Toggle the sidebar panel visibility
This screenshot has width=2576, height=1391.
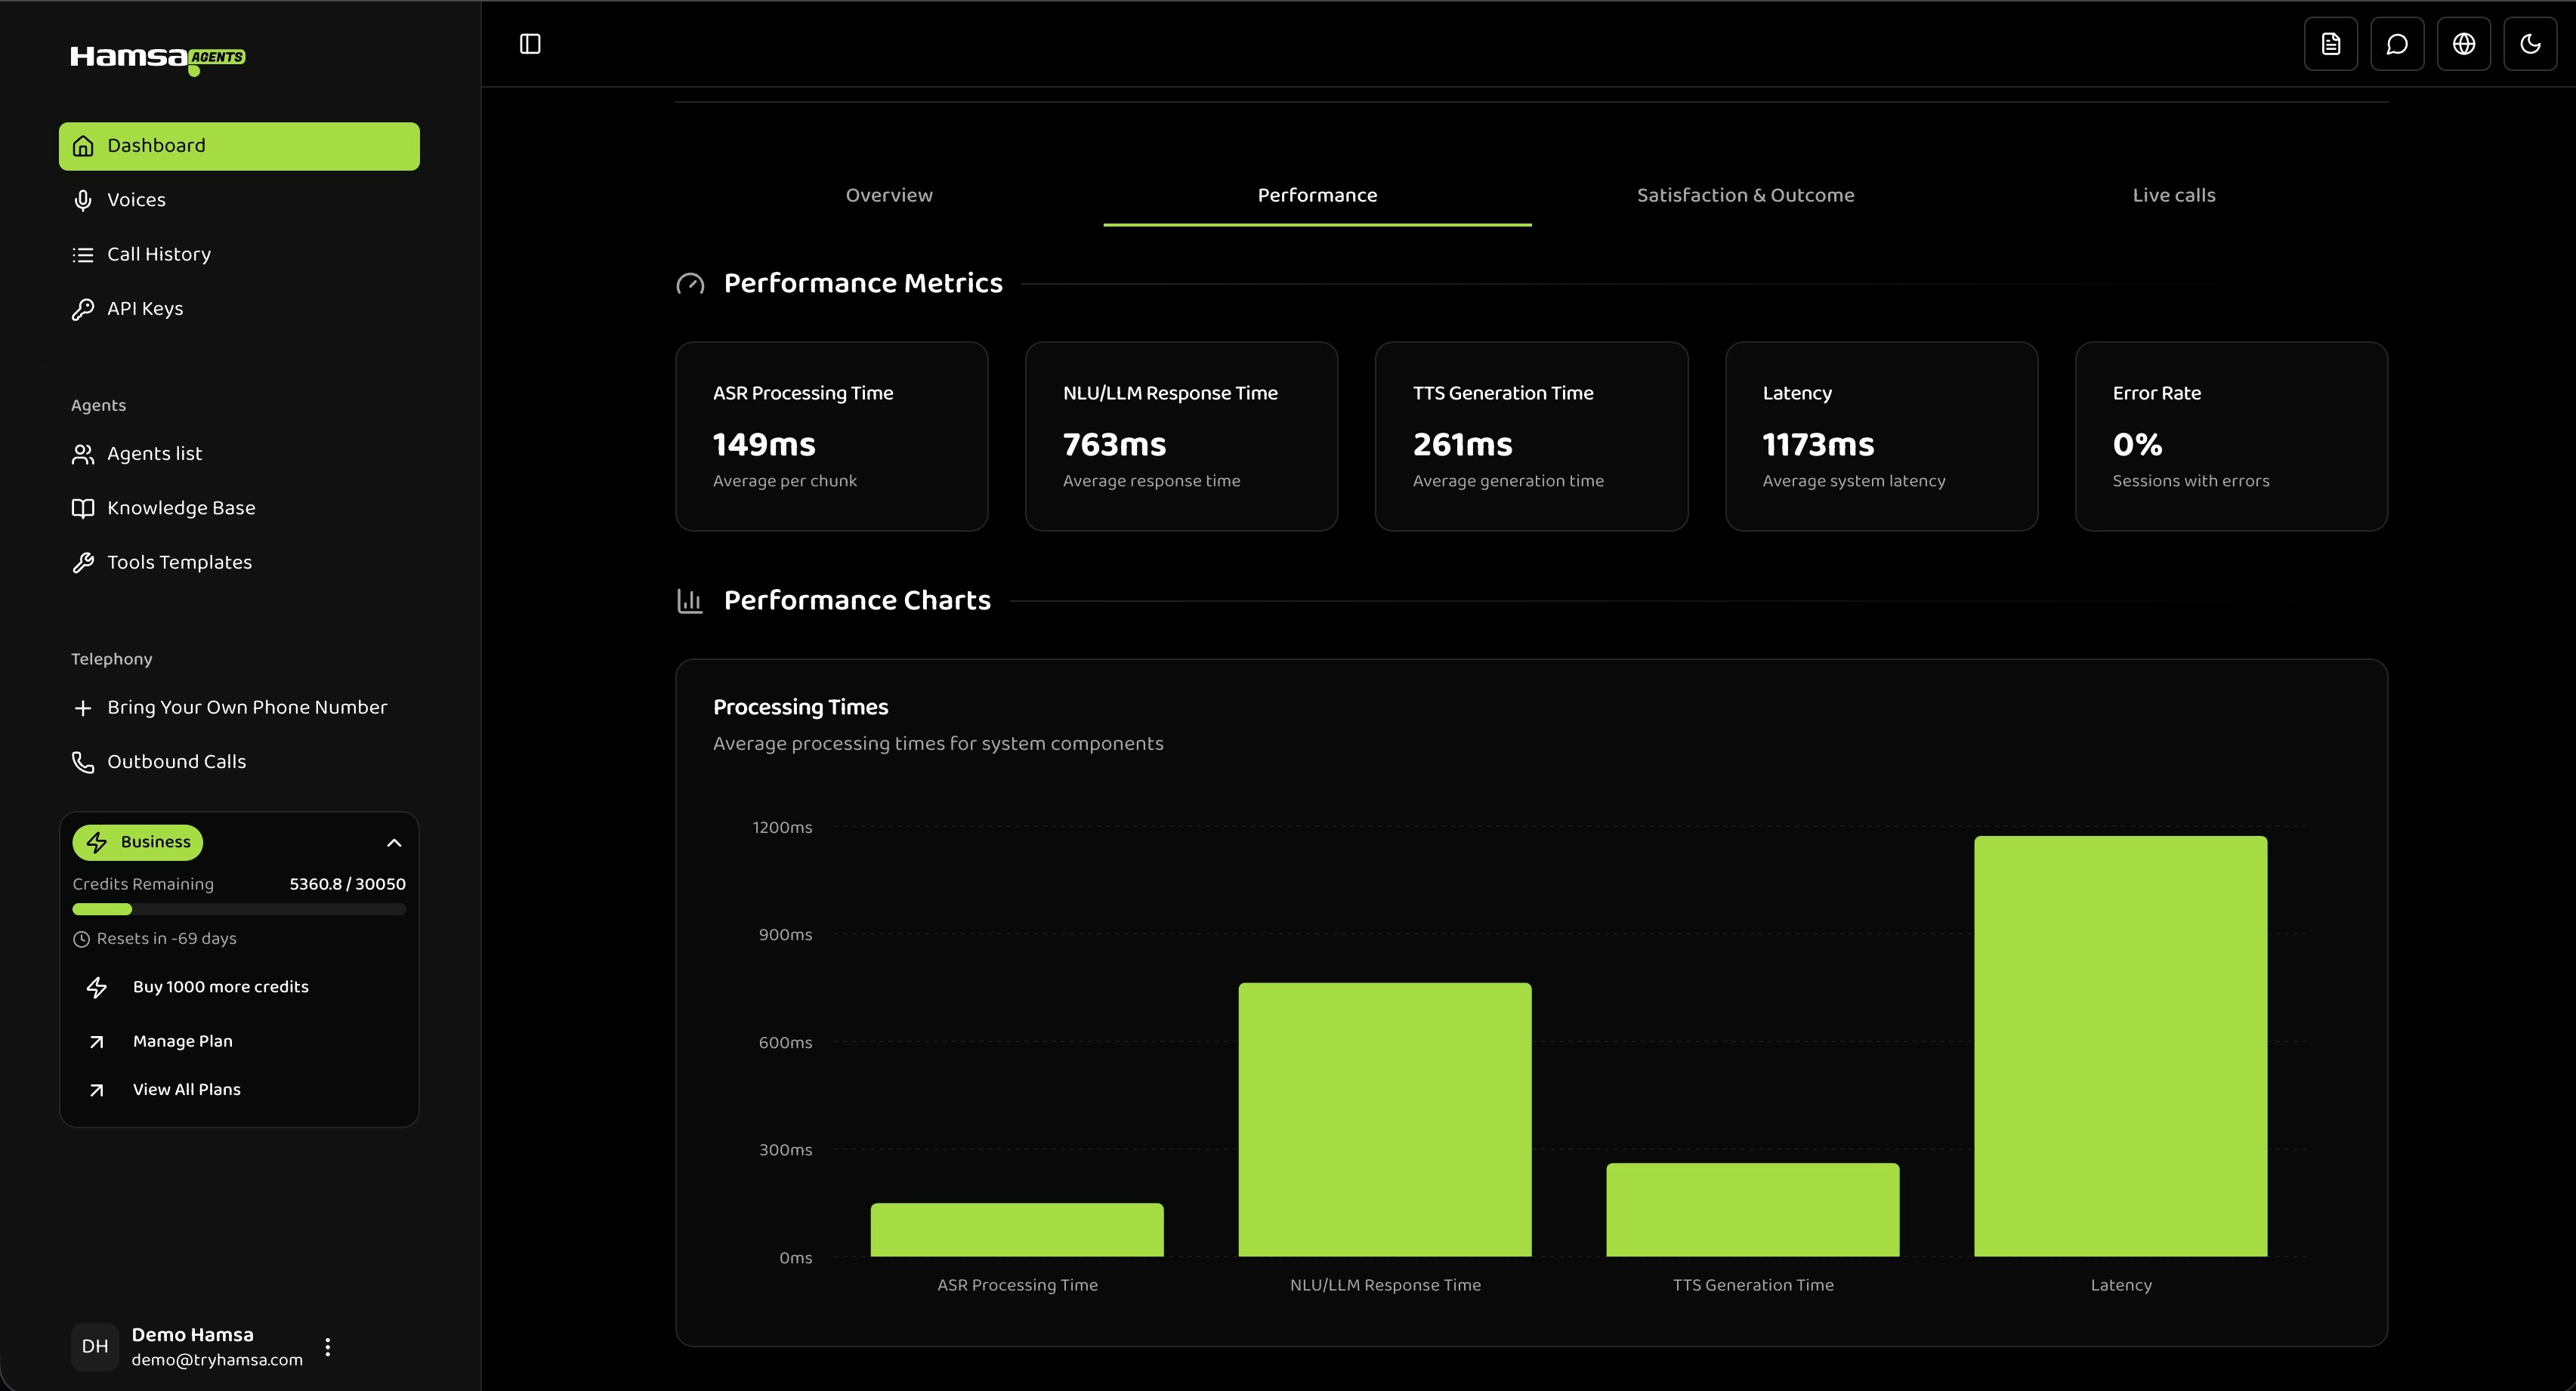coord(530,43)
